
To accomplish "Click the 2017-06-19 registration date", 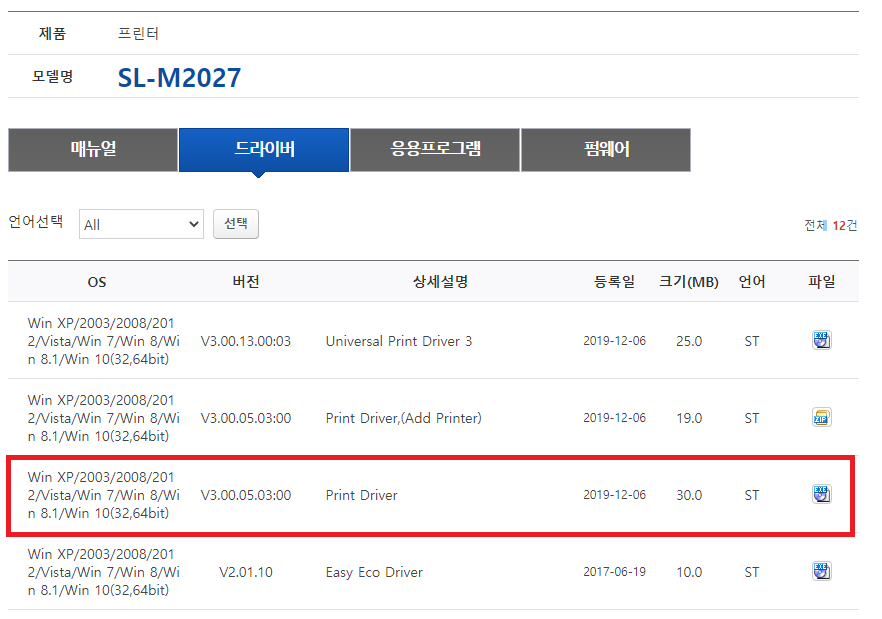I will click(x=614, y=572).
